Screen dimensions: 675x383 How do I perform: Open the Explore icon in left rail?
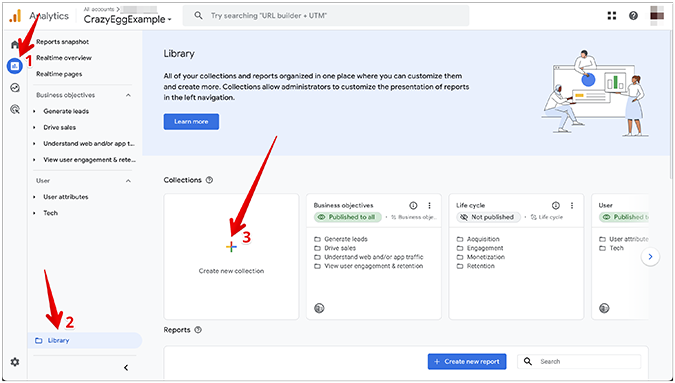pyautogui.click(x=15, y=88)
